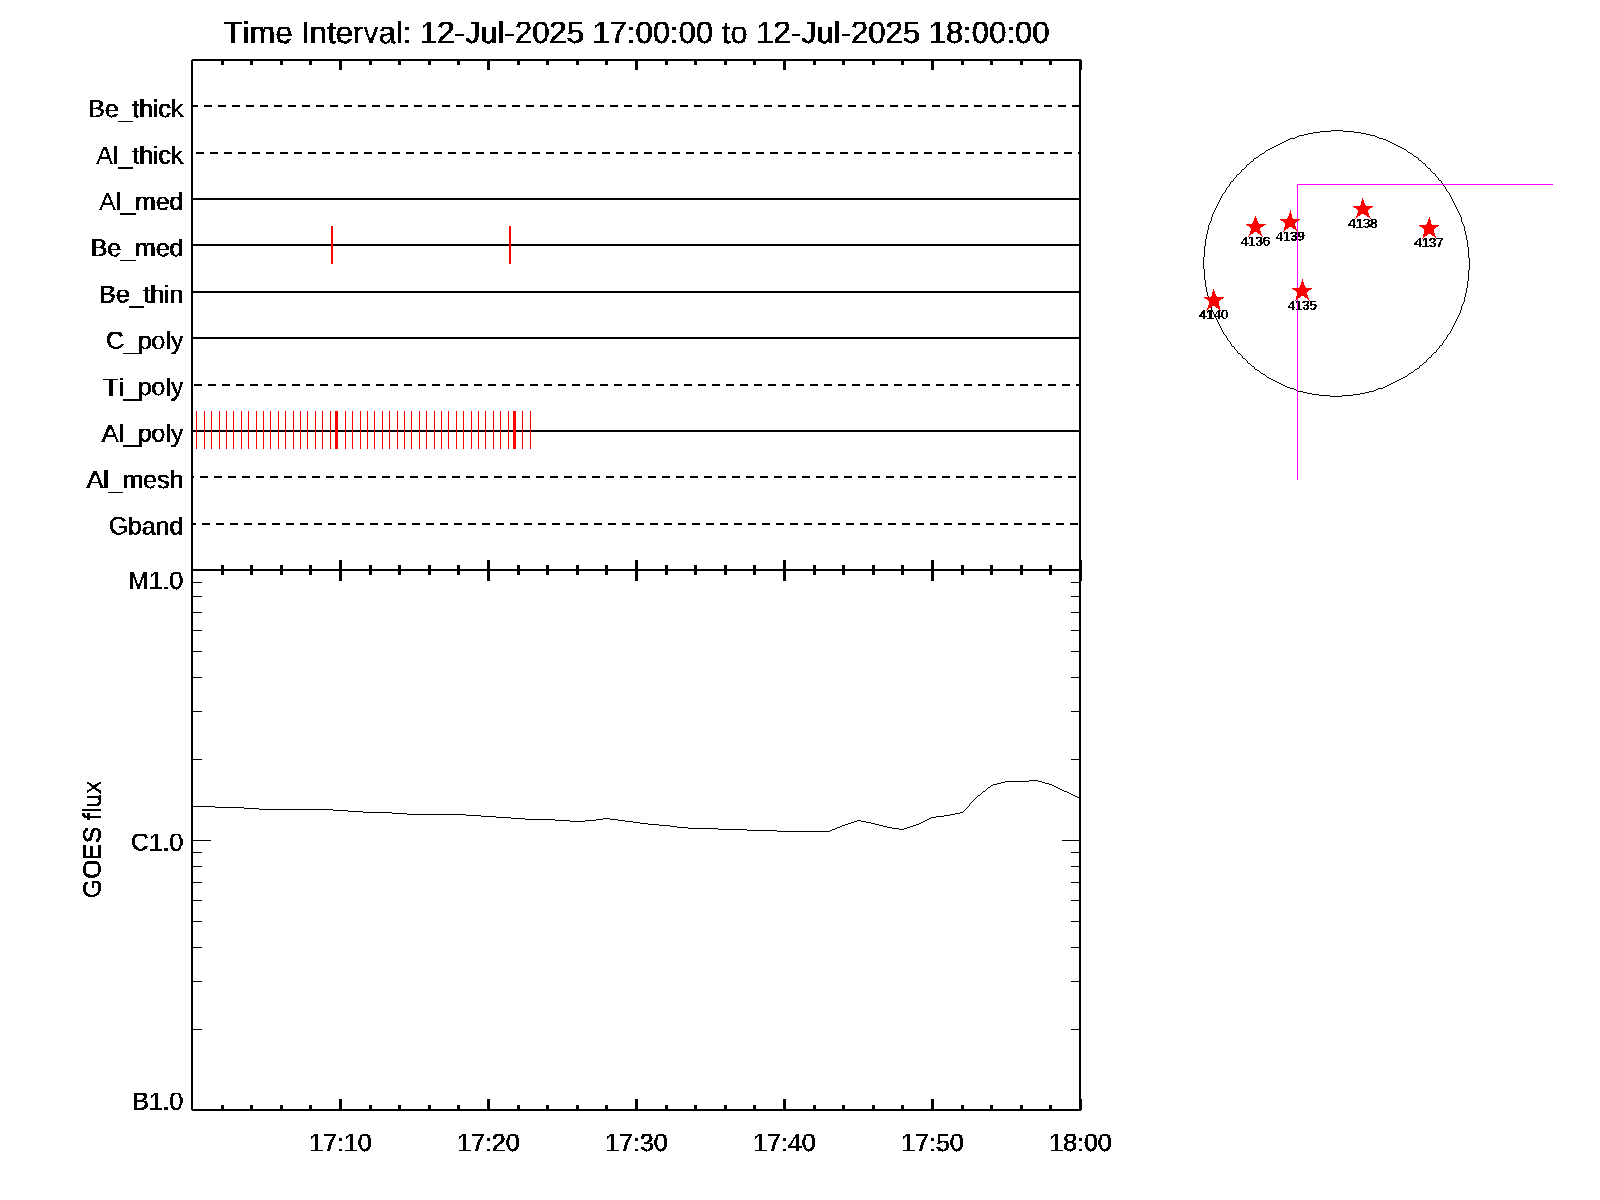Screen dimensions: 1600x1200
Task: Click the first red Be_med exposure marker
Action: 332,245
